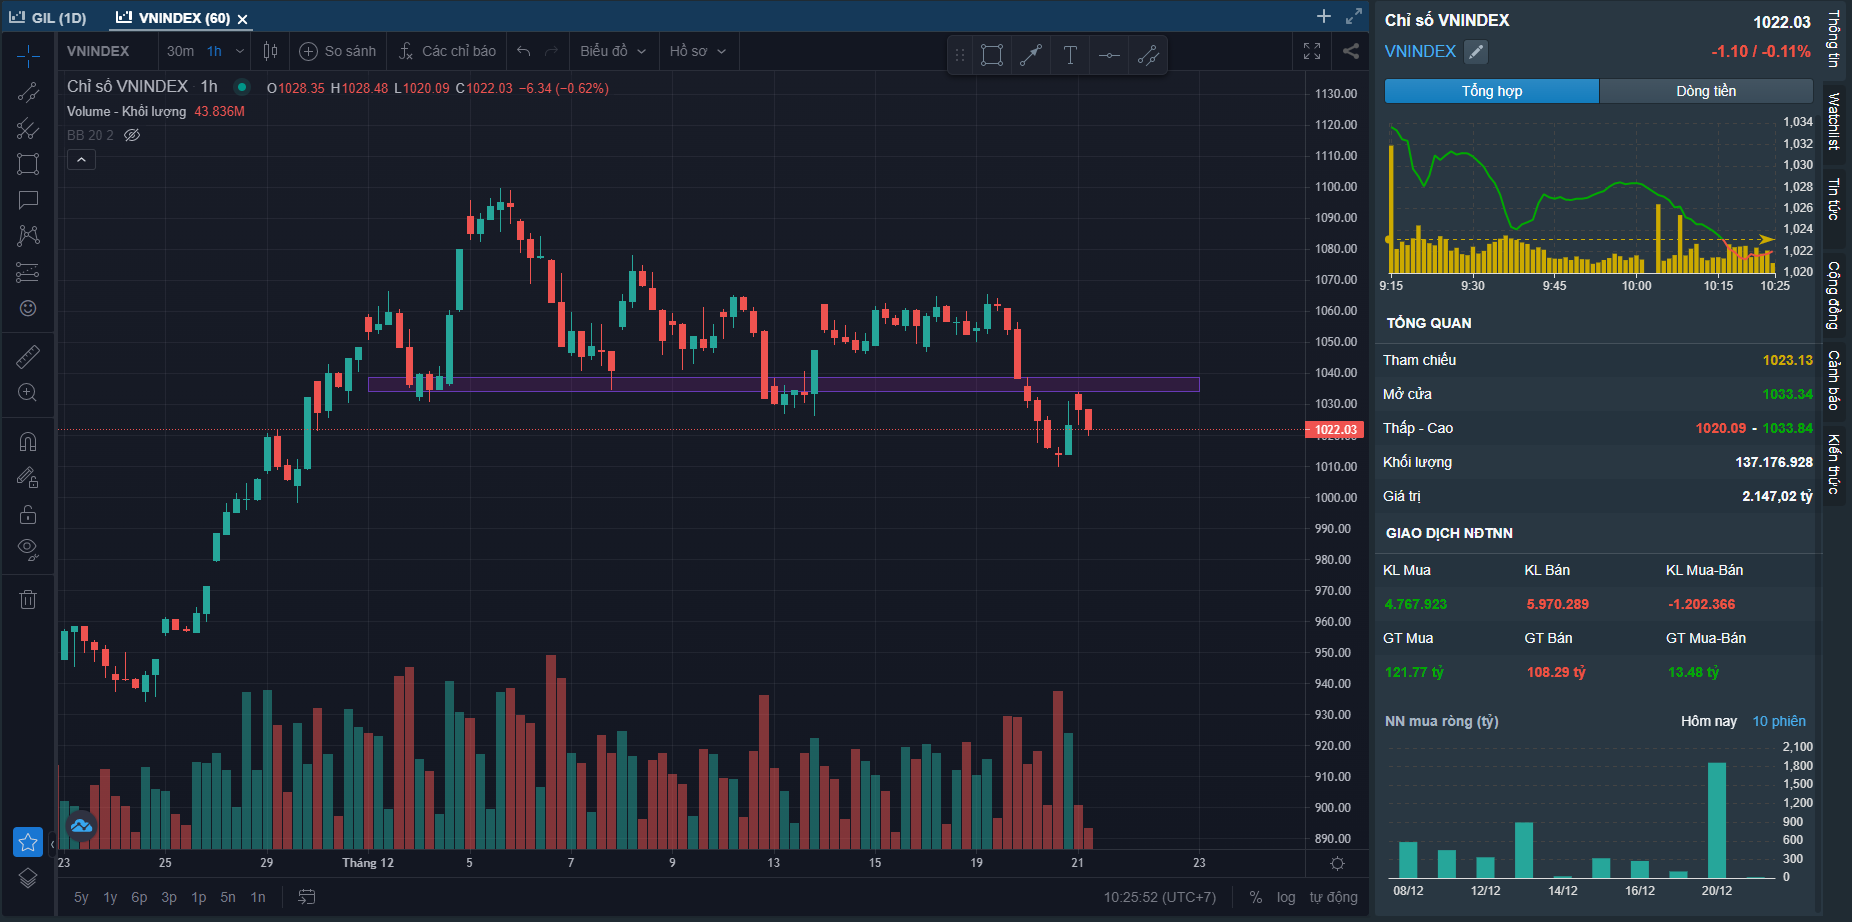Screen dimensions: 1852x922
Task: Select the arrow line drawing tool
Action: point(1031,55)
